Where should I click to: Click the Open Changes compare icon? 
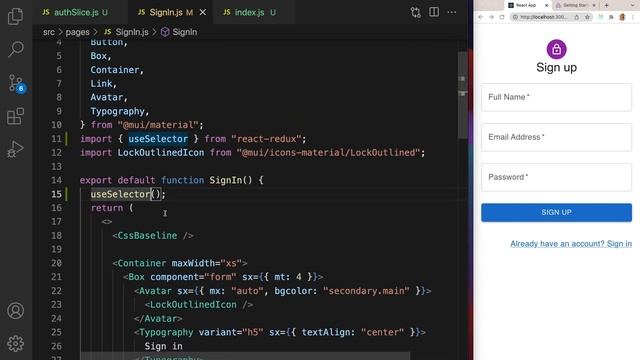(416, 13)
